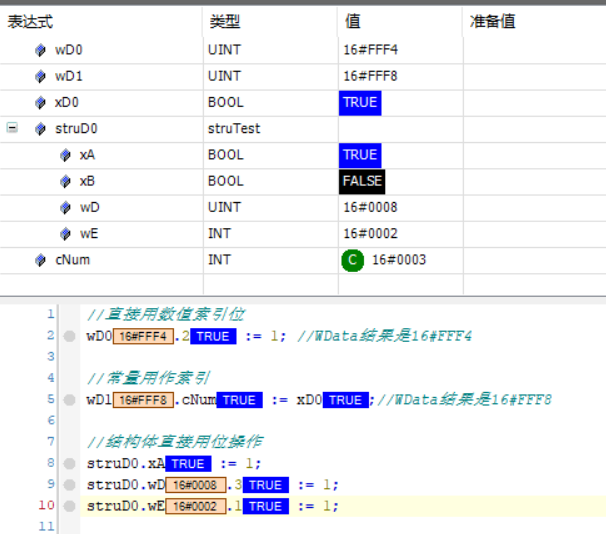Set breakpoint marker on line 10
This screenshot has height=534, width=606.
[70, 506]
